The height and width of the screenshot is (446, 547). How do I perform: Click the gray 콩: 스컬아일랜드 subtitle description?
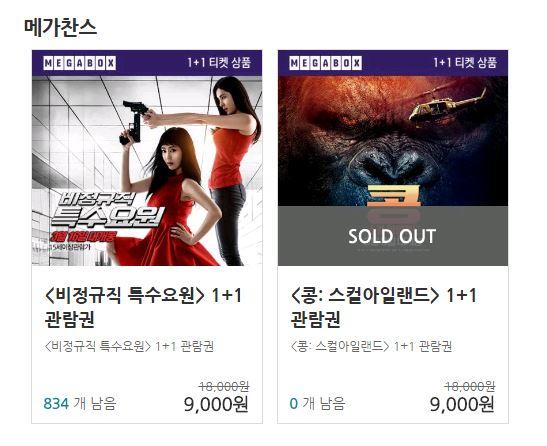(x=371, y=347)
